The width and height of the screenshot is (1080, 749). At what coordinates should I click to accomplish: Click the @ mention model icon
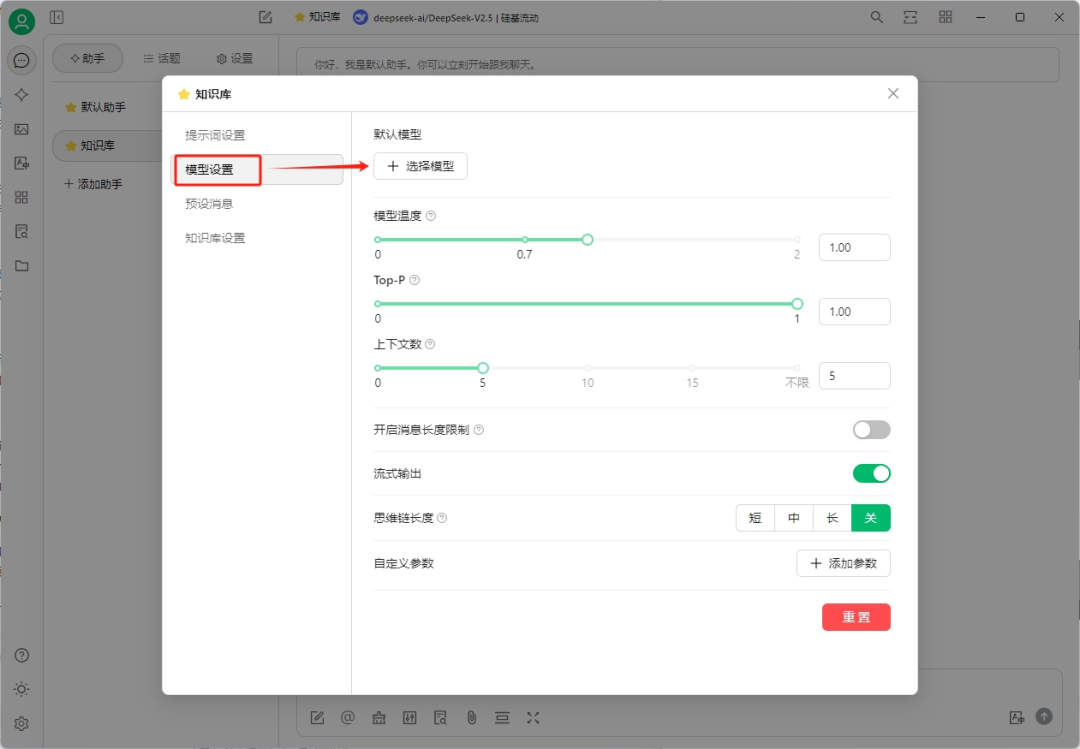click(x=348, y=718)
